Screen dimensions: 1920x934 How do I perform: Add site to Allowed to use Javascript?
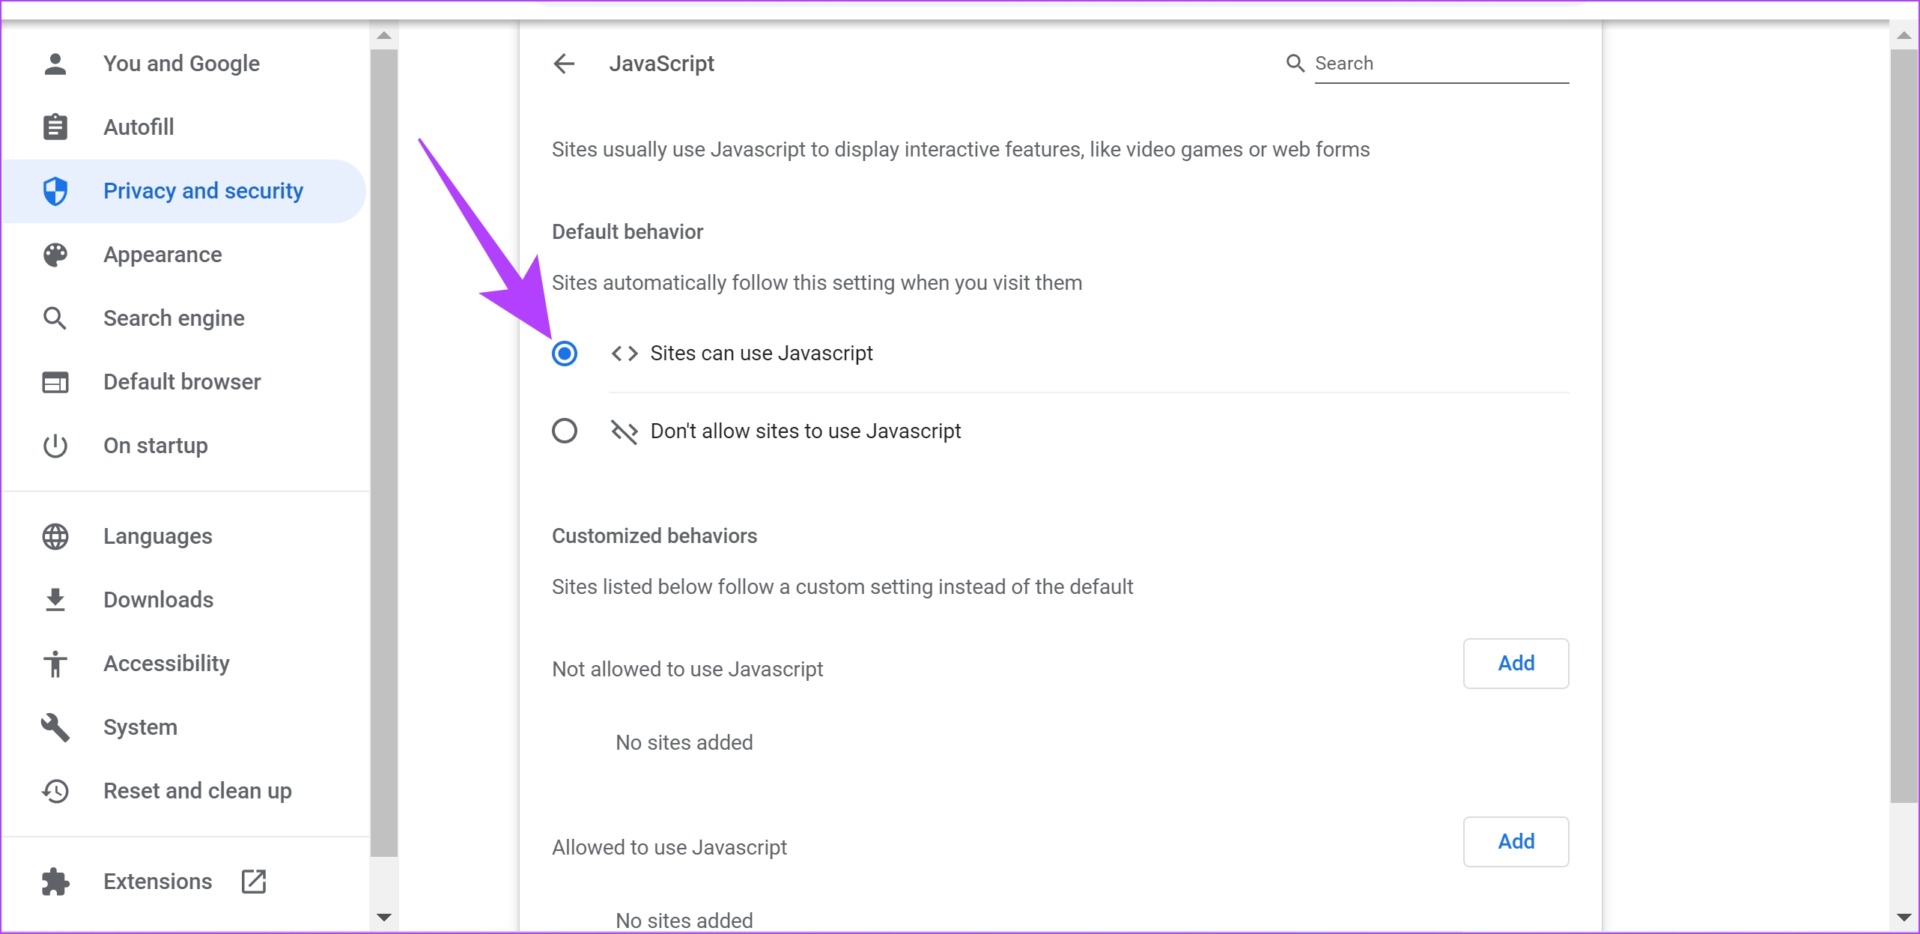click(1515, 842)
